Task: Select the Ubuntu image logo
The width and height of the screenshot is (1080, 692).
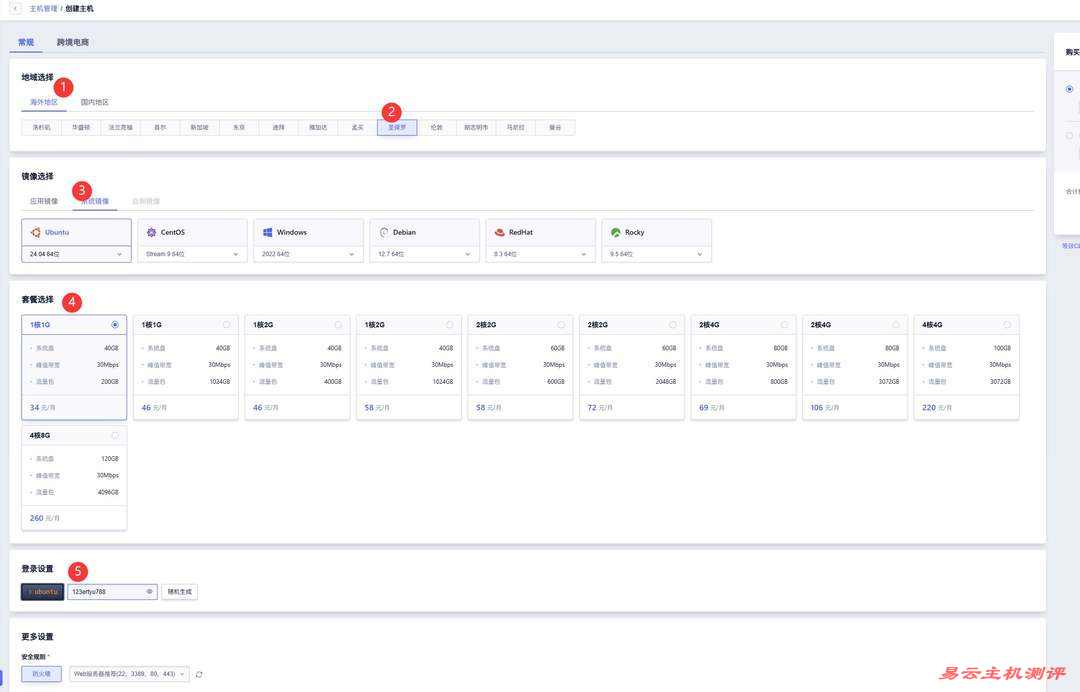Action: [36, 232]
